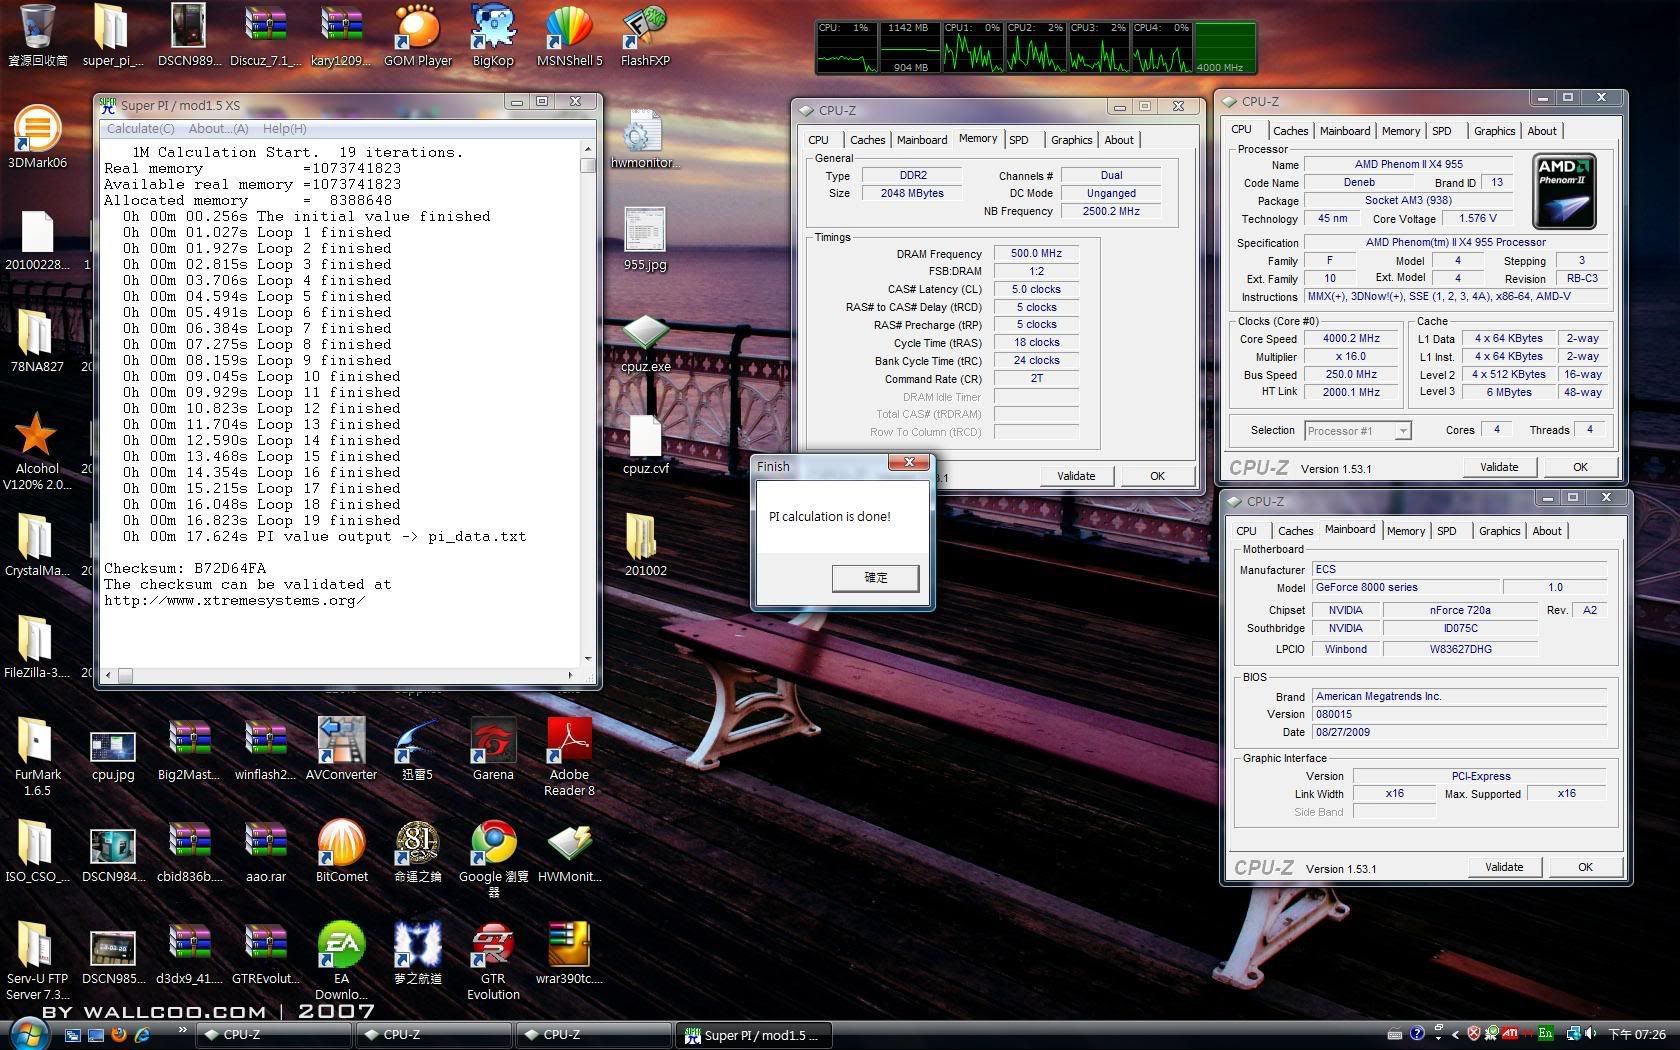
Task: Open Help(H) menu in Super PI
Action: pos(284,128)
